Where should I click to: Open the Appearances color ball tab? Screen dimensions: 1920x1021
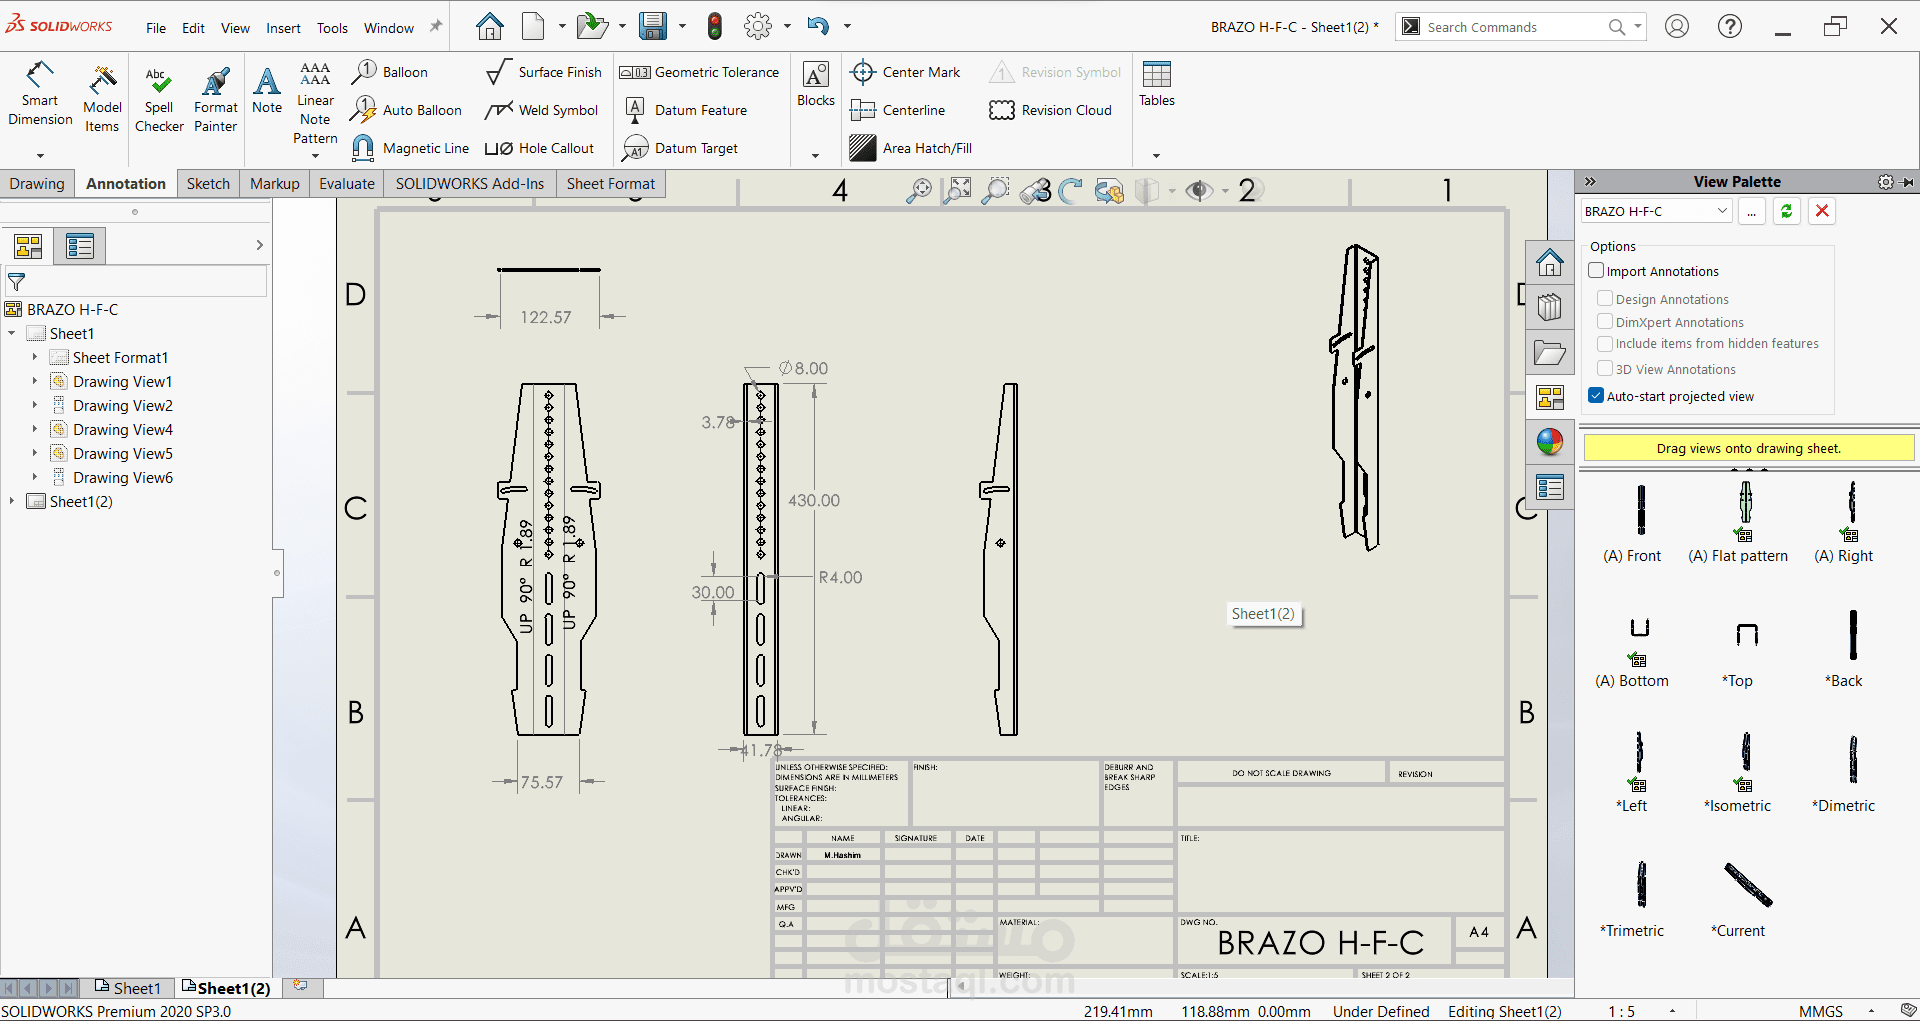(x=1550, y=441)
